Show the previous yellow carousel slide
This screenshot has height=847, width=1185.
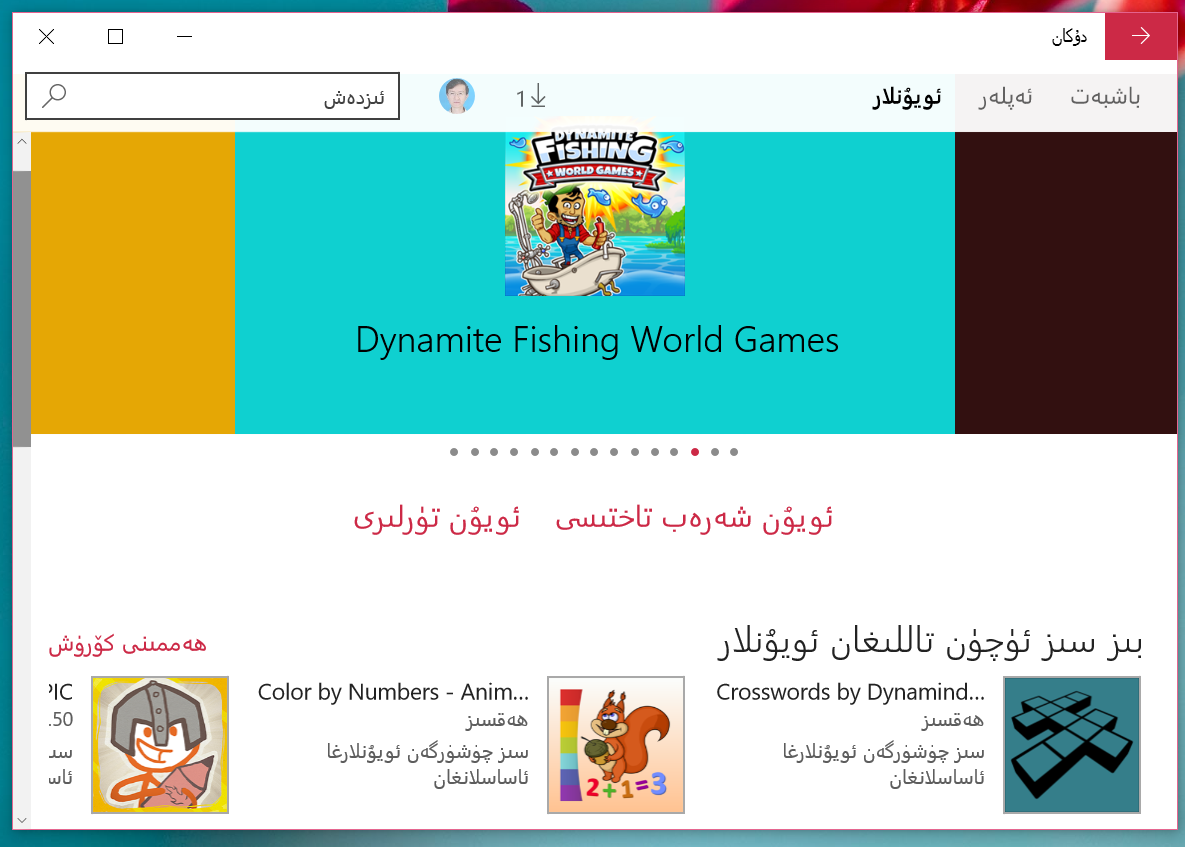coord(133,283)
